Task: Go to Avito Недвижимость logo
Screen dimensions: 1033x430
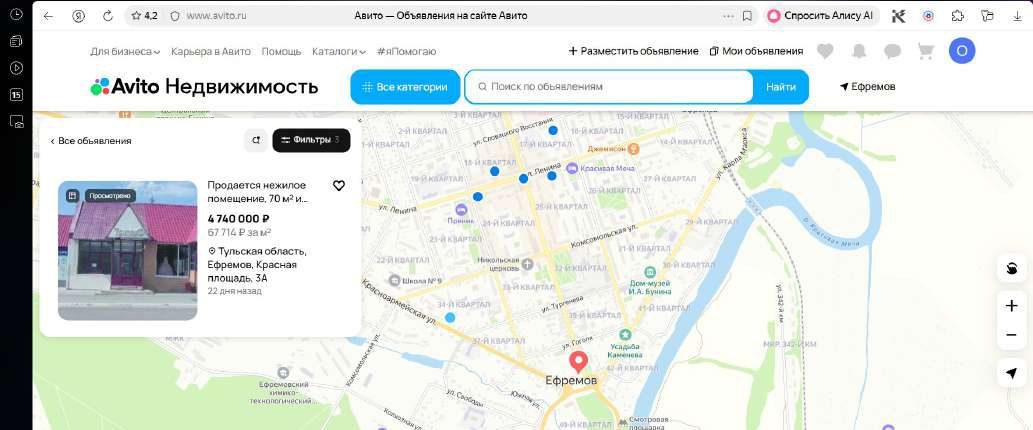Action: (x=204, y=86)
